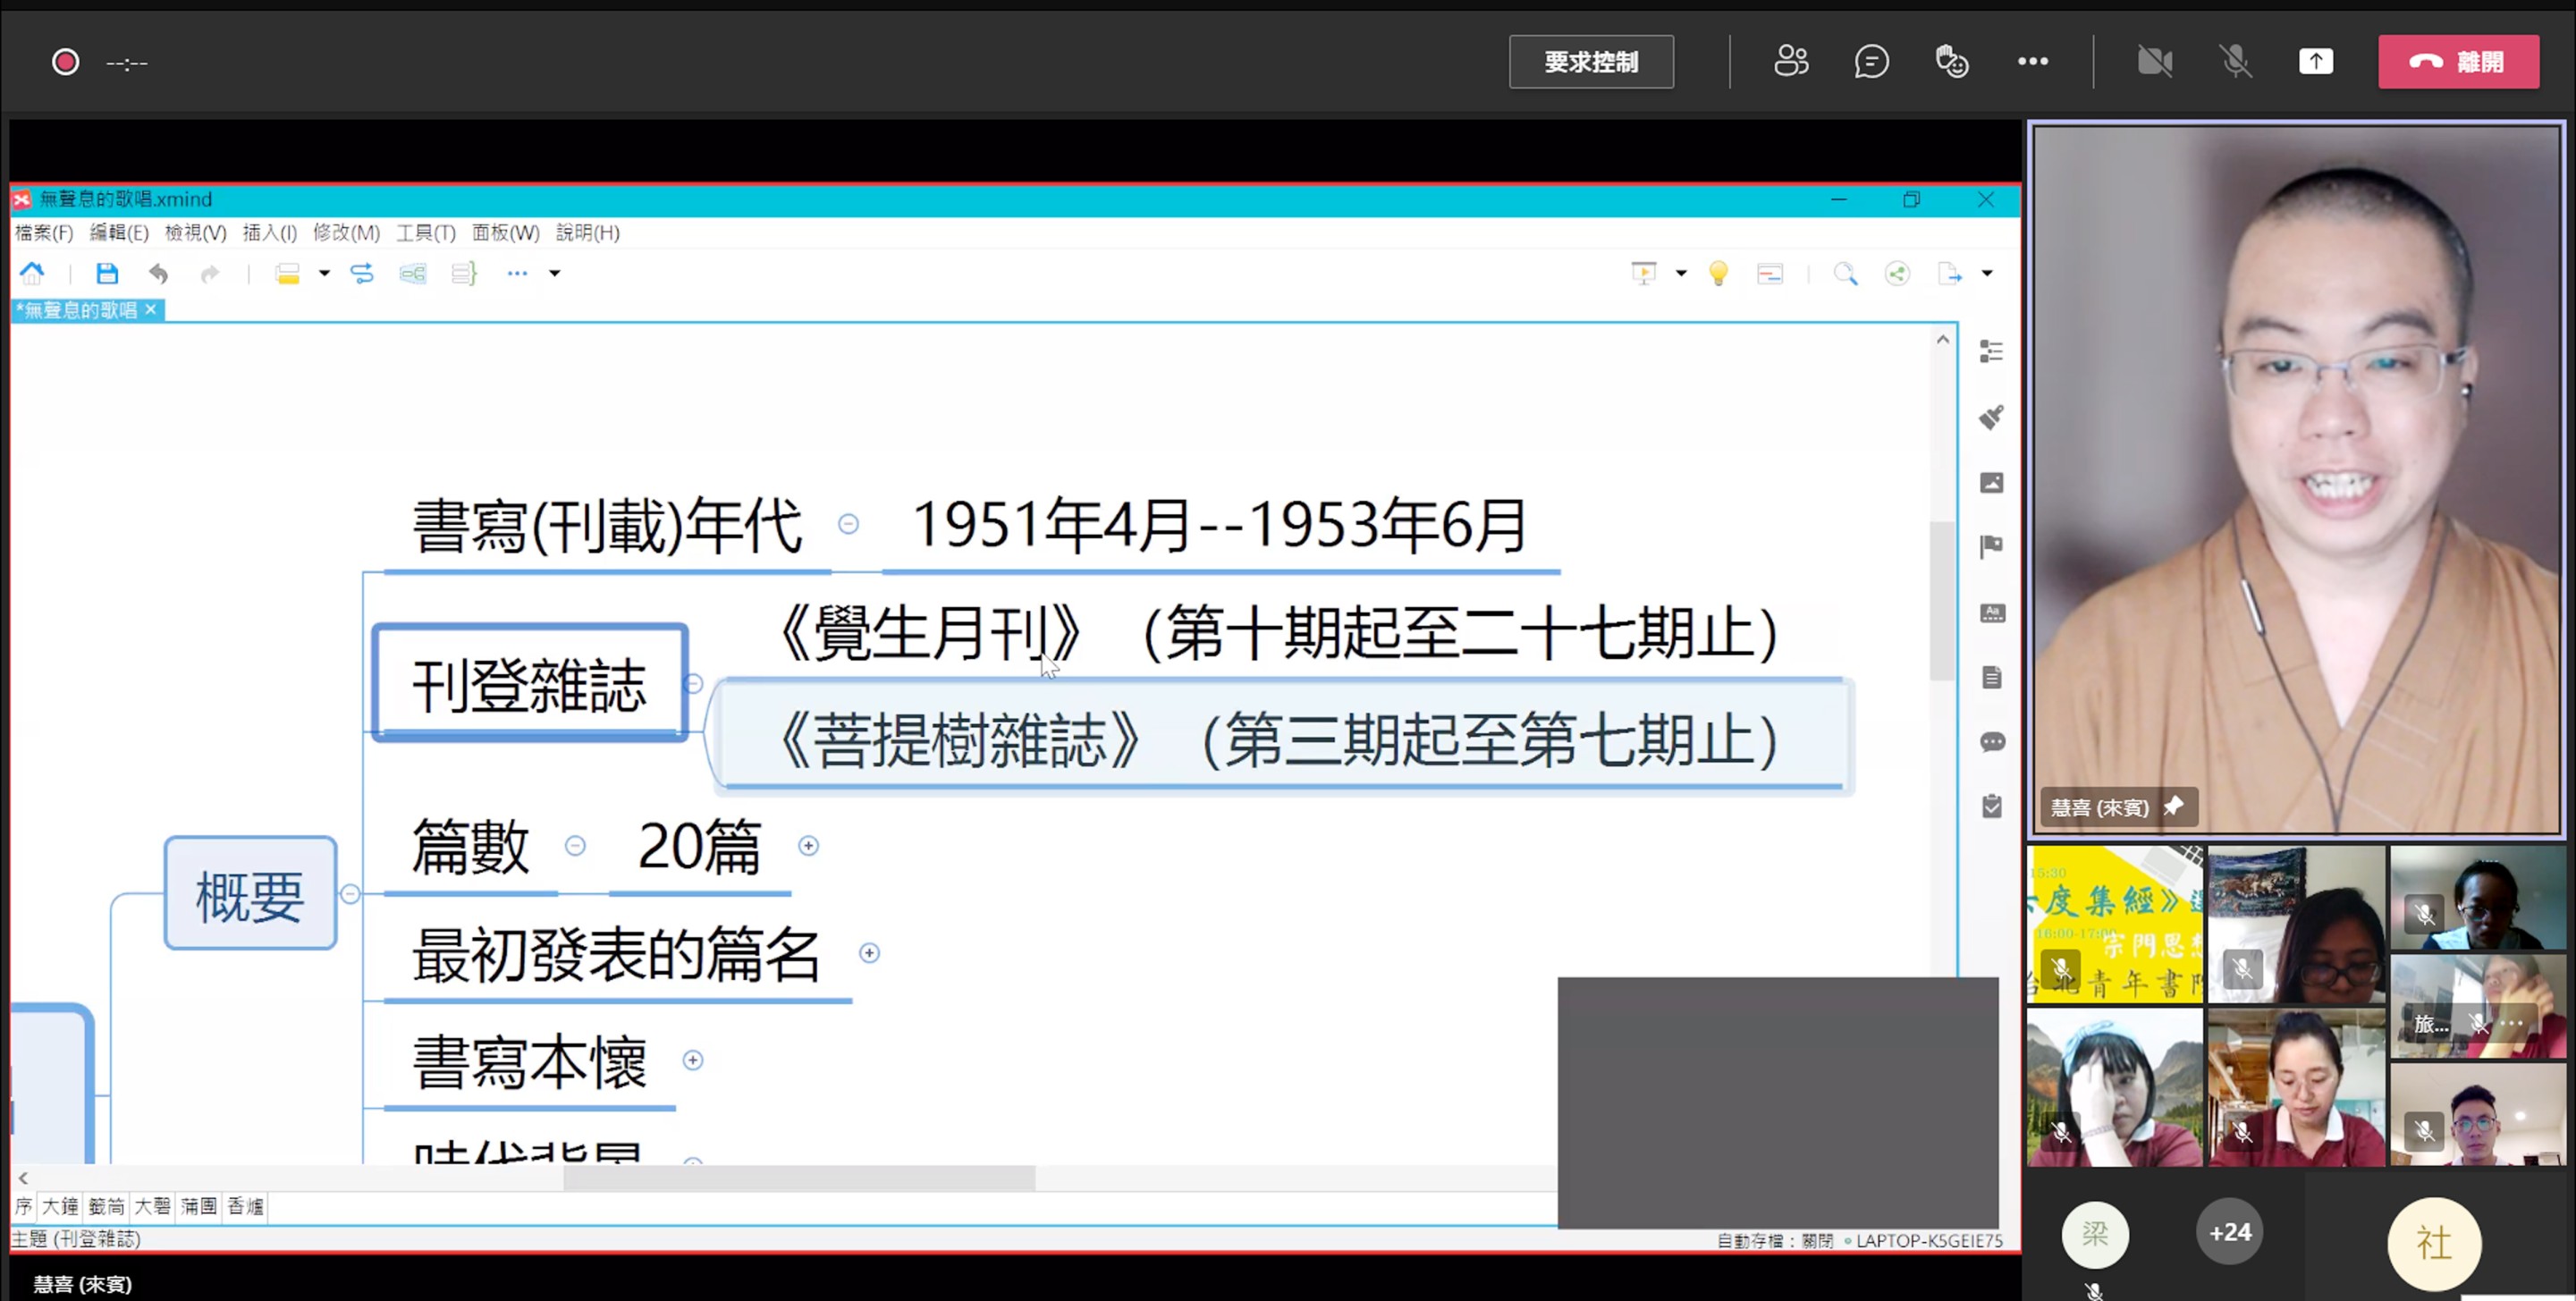Click the magnifier search icon in XMind
2576x1301 pixels.
pos(1845,273)
